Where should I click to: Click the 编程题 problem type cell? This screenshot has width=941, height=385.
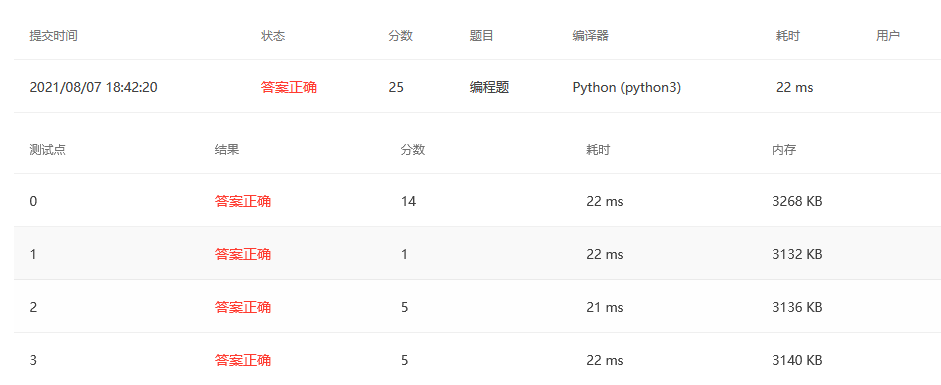(x=490, y=88)
